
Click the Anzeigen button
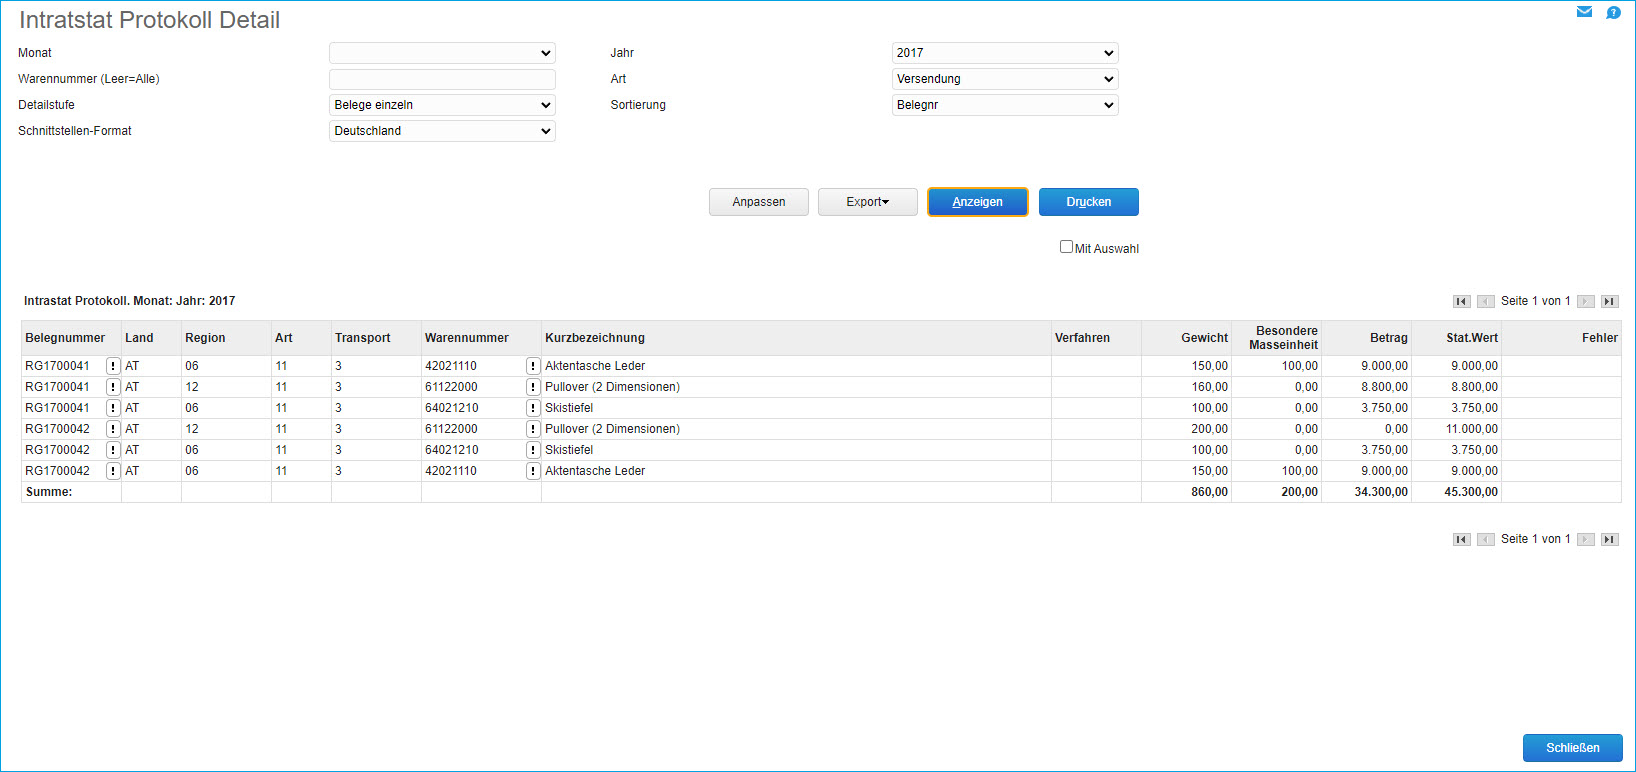point(977,202)
